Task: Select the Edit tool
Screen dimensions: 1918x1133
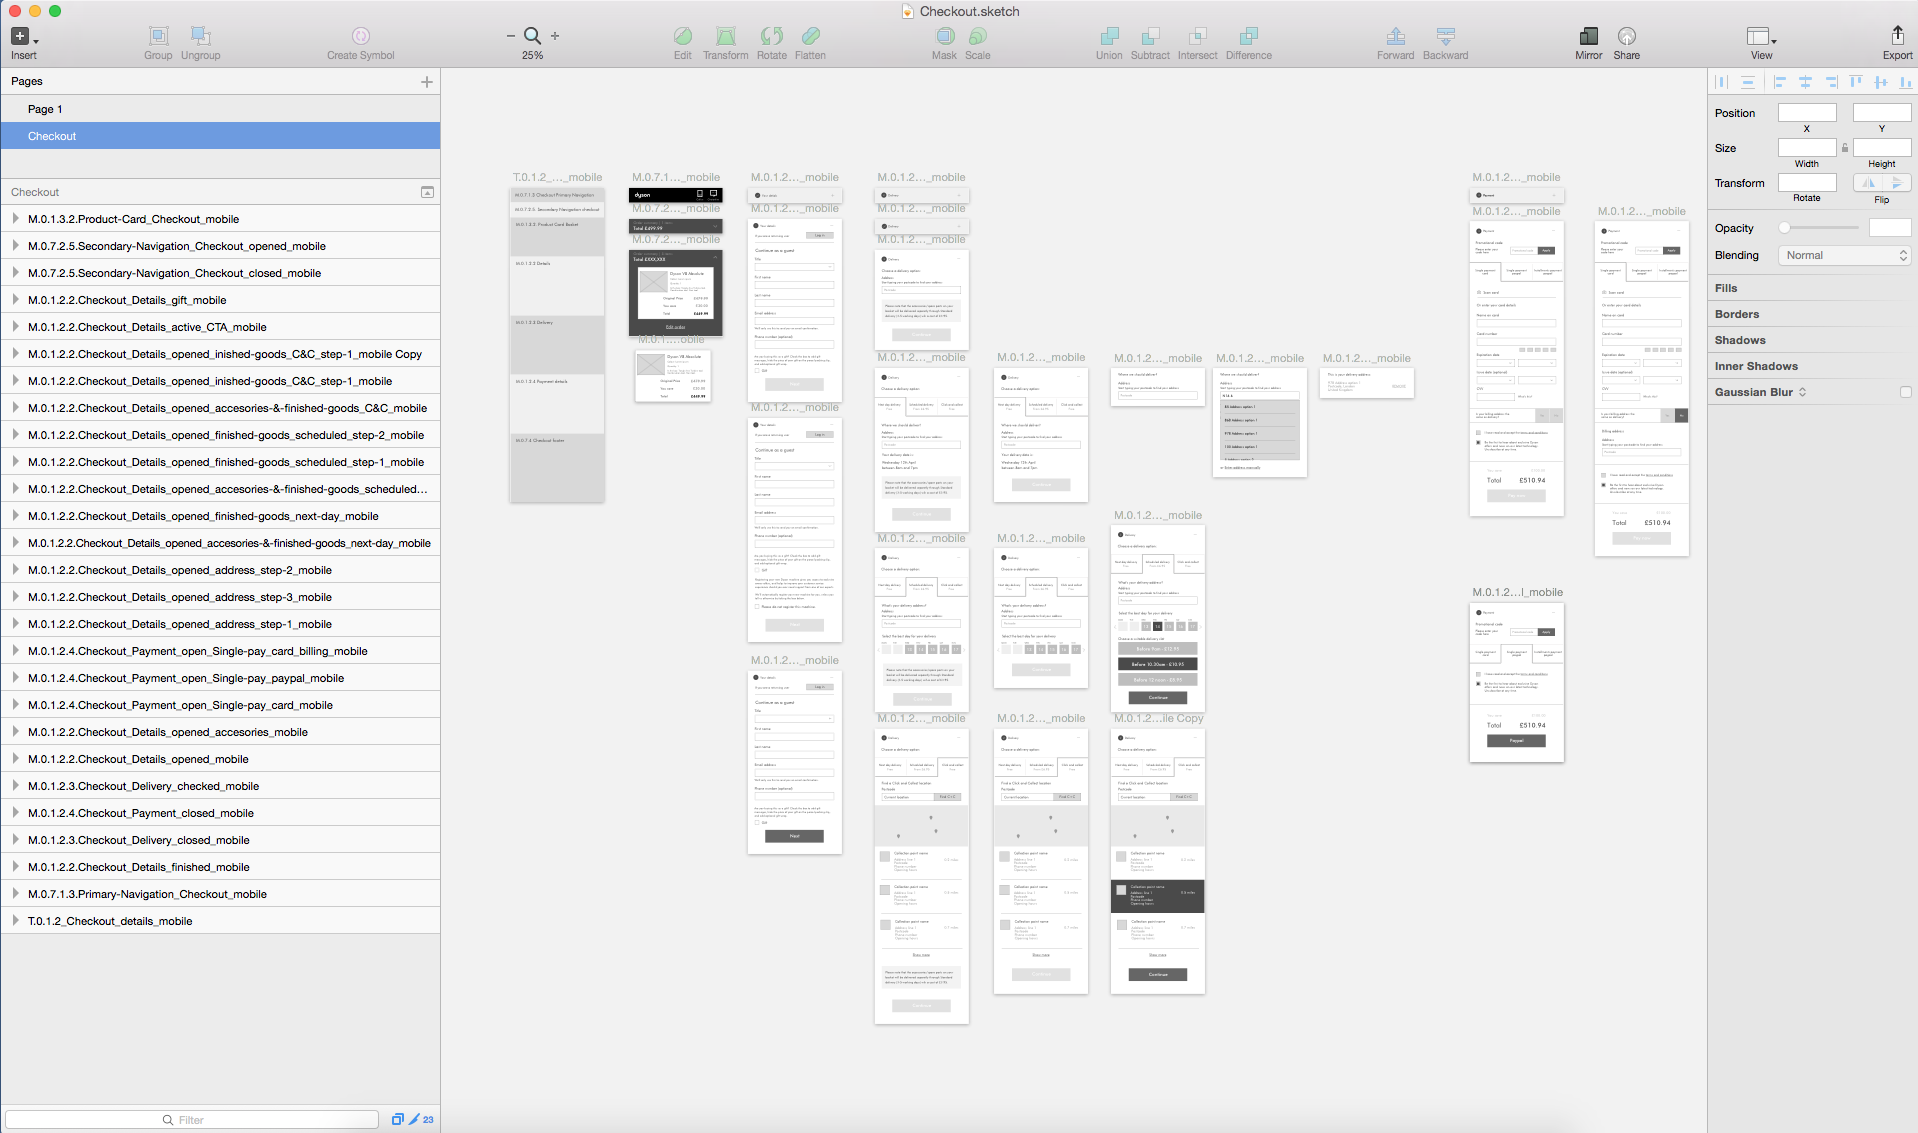Action: tap(683, 36)
